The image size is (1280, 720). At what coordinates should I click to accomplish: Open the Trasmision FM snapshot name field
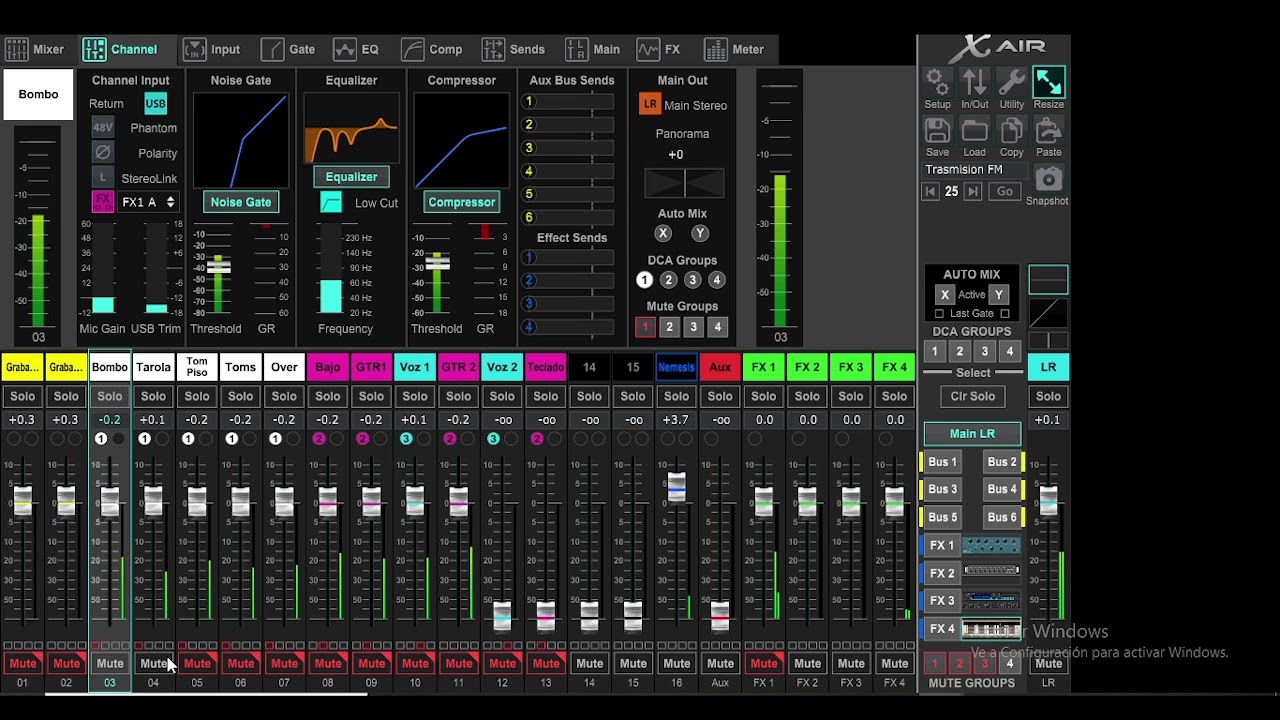click(976, 170)
